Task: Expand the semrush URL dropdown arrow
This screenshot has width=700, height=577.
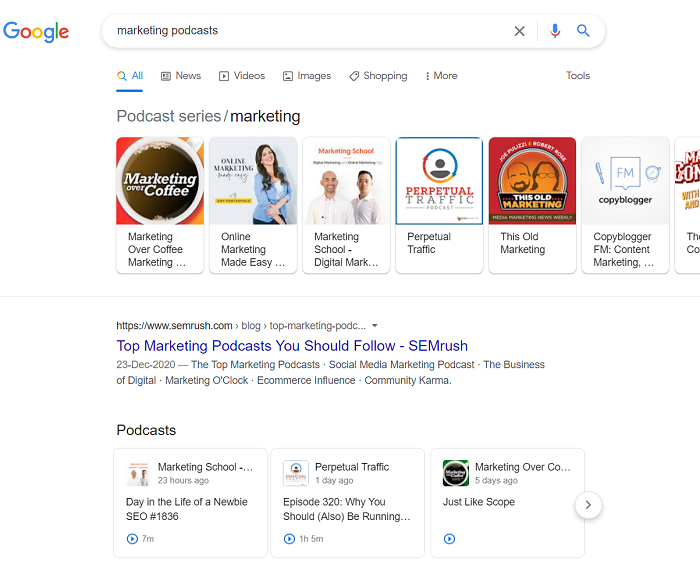Action: (x=375, y=326)
